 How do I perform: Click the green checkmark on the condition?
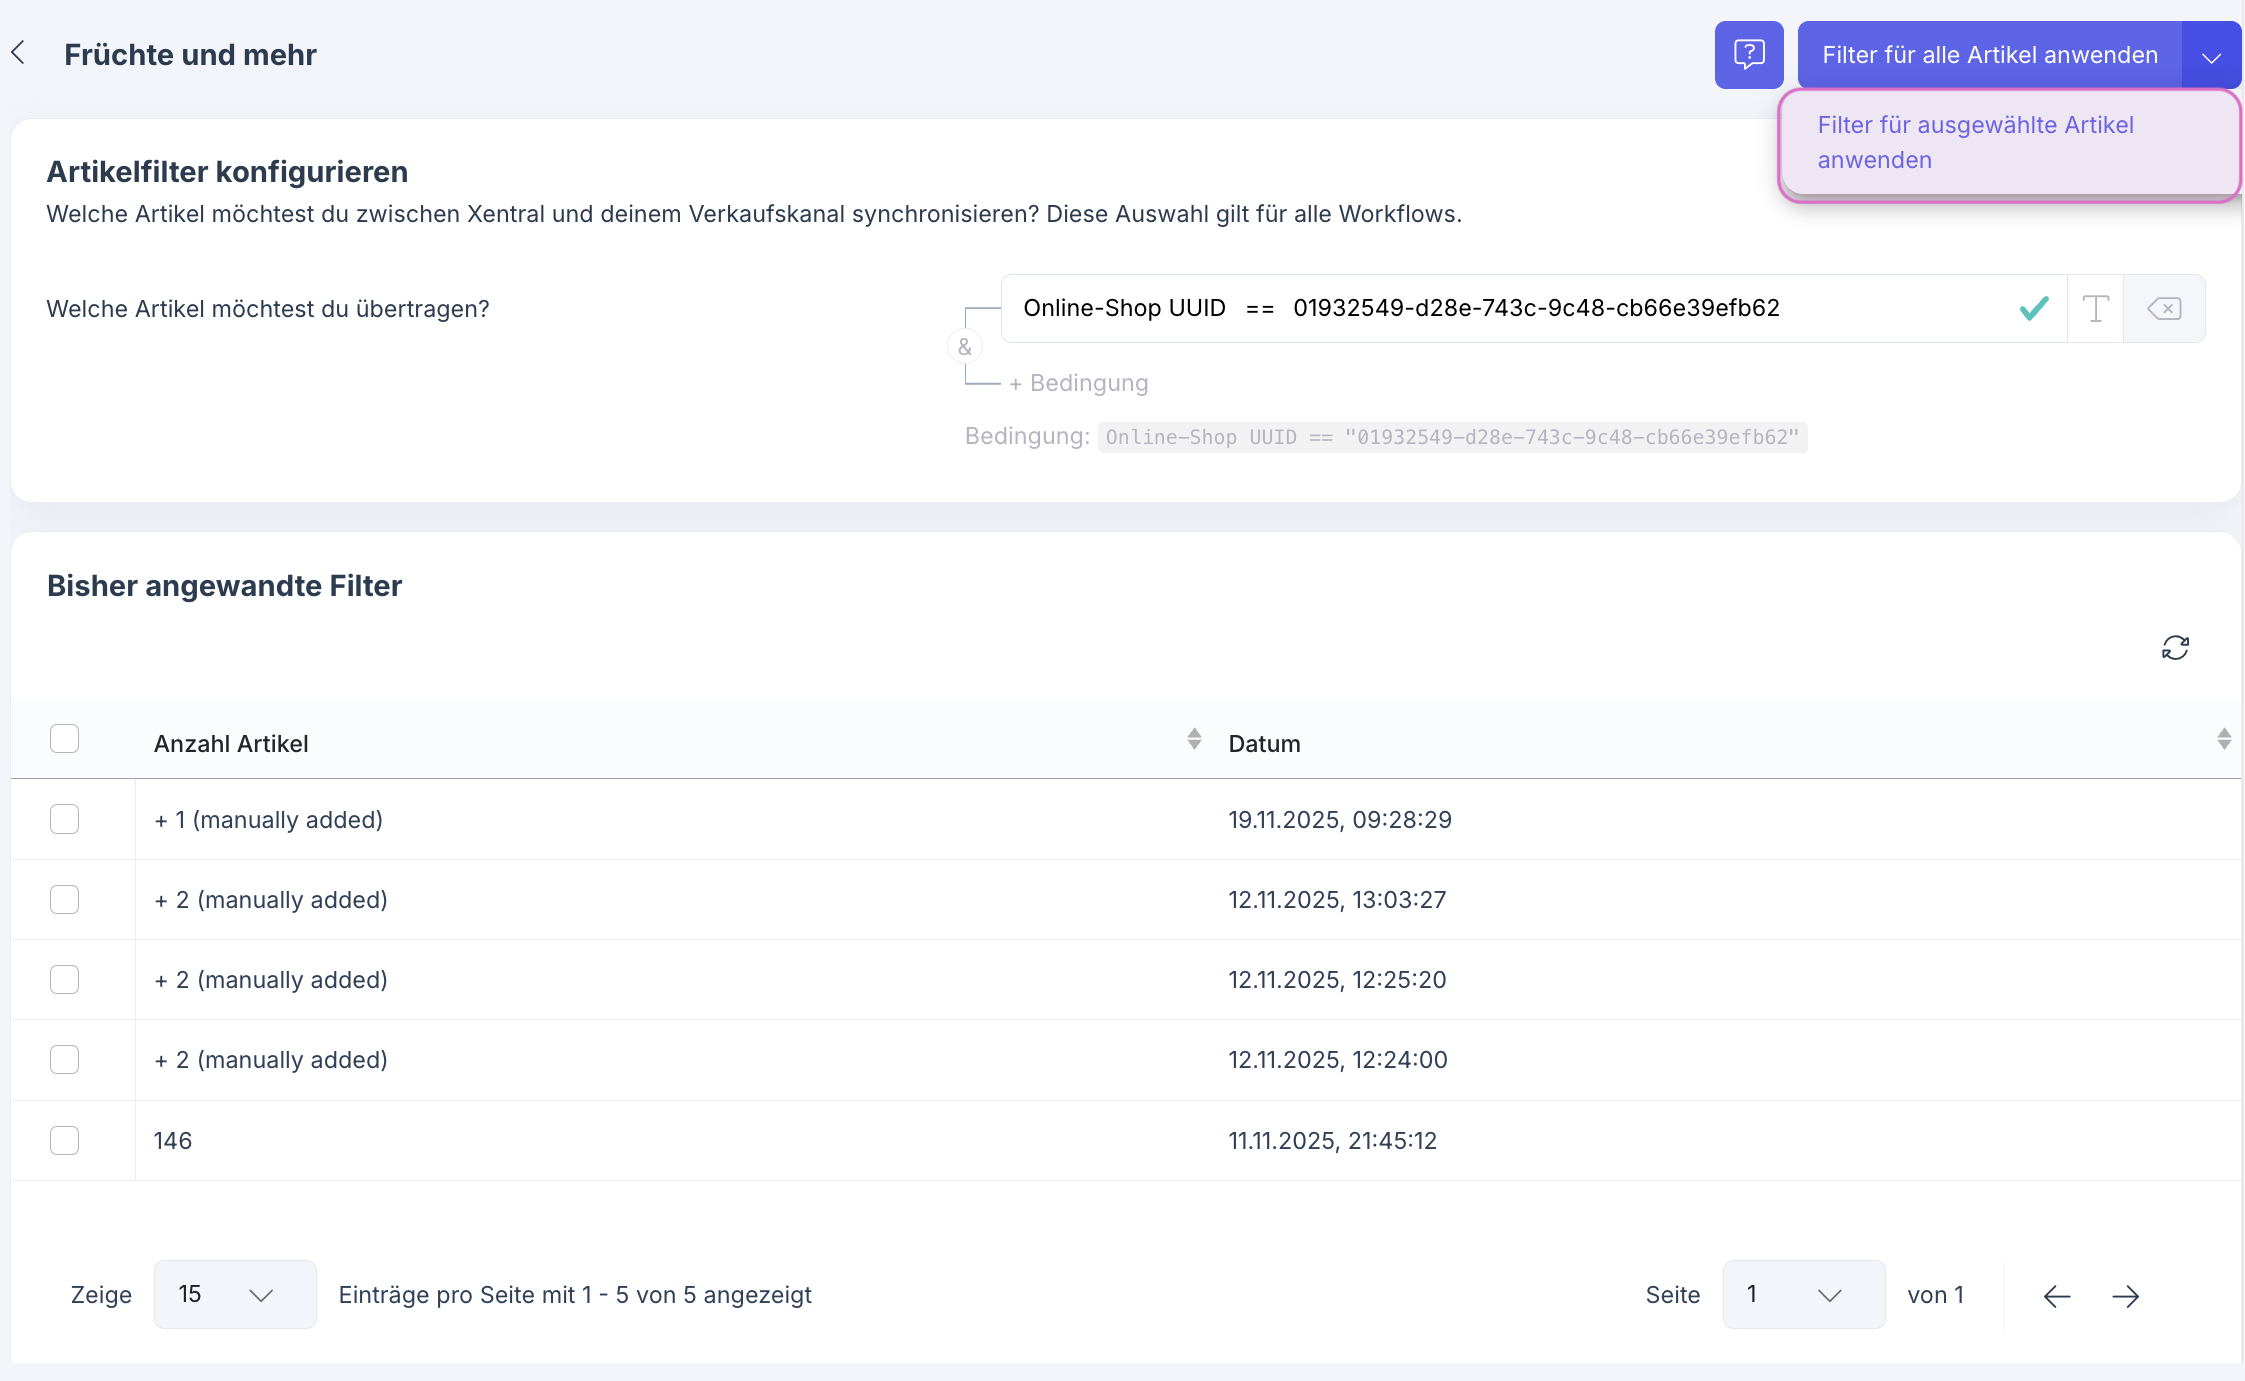pos(2033,309)
